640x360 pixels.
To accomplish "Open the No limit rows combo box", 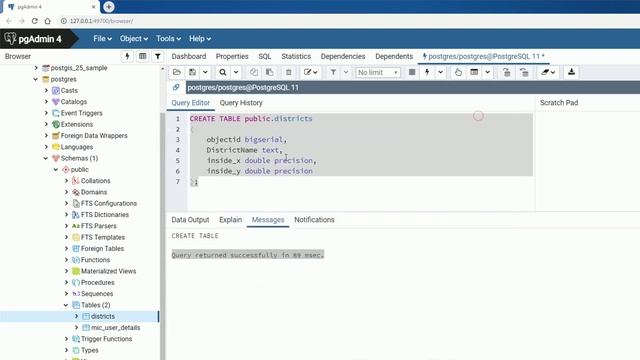I will [x=378, y=72].
